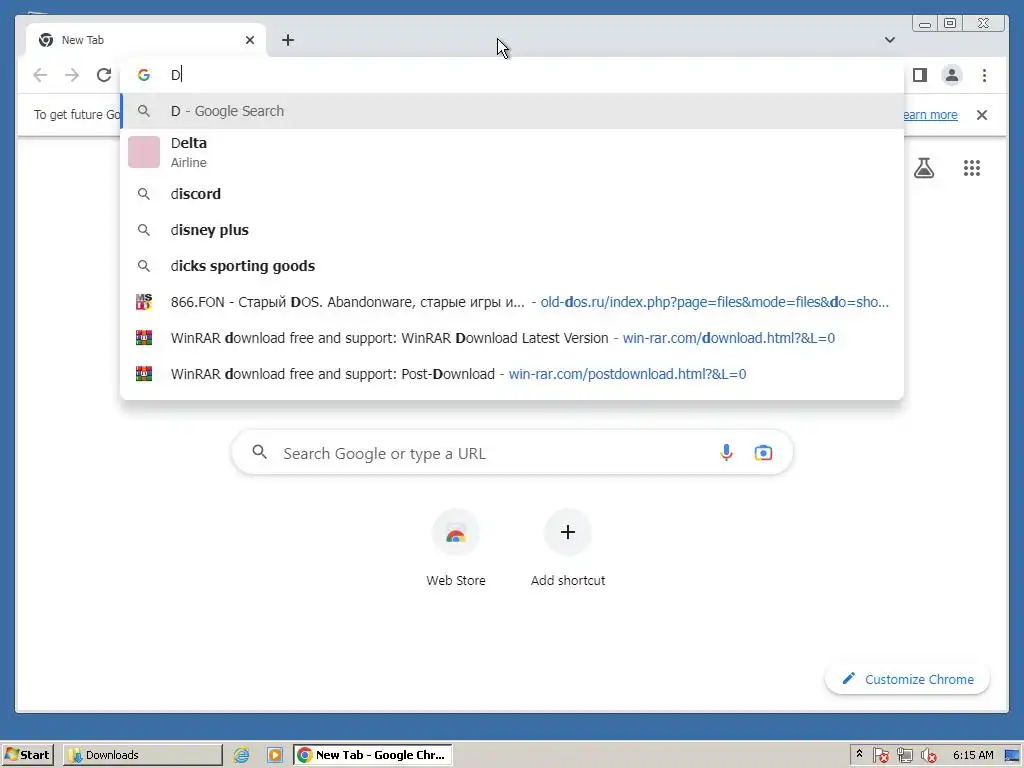Switch to Downloads taskbar window
This screenshot has height=768, width=1024.
[x=142, y=755]
